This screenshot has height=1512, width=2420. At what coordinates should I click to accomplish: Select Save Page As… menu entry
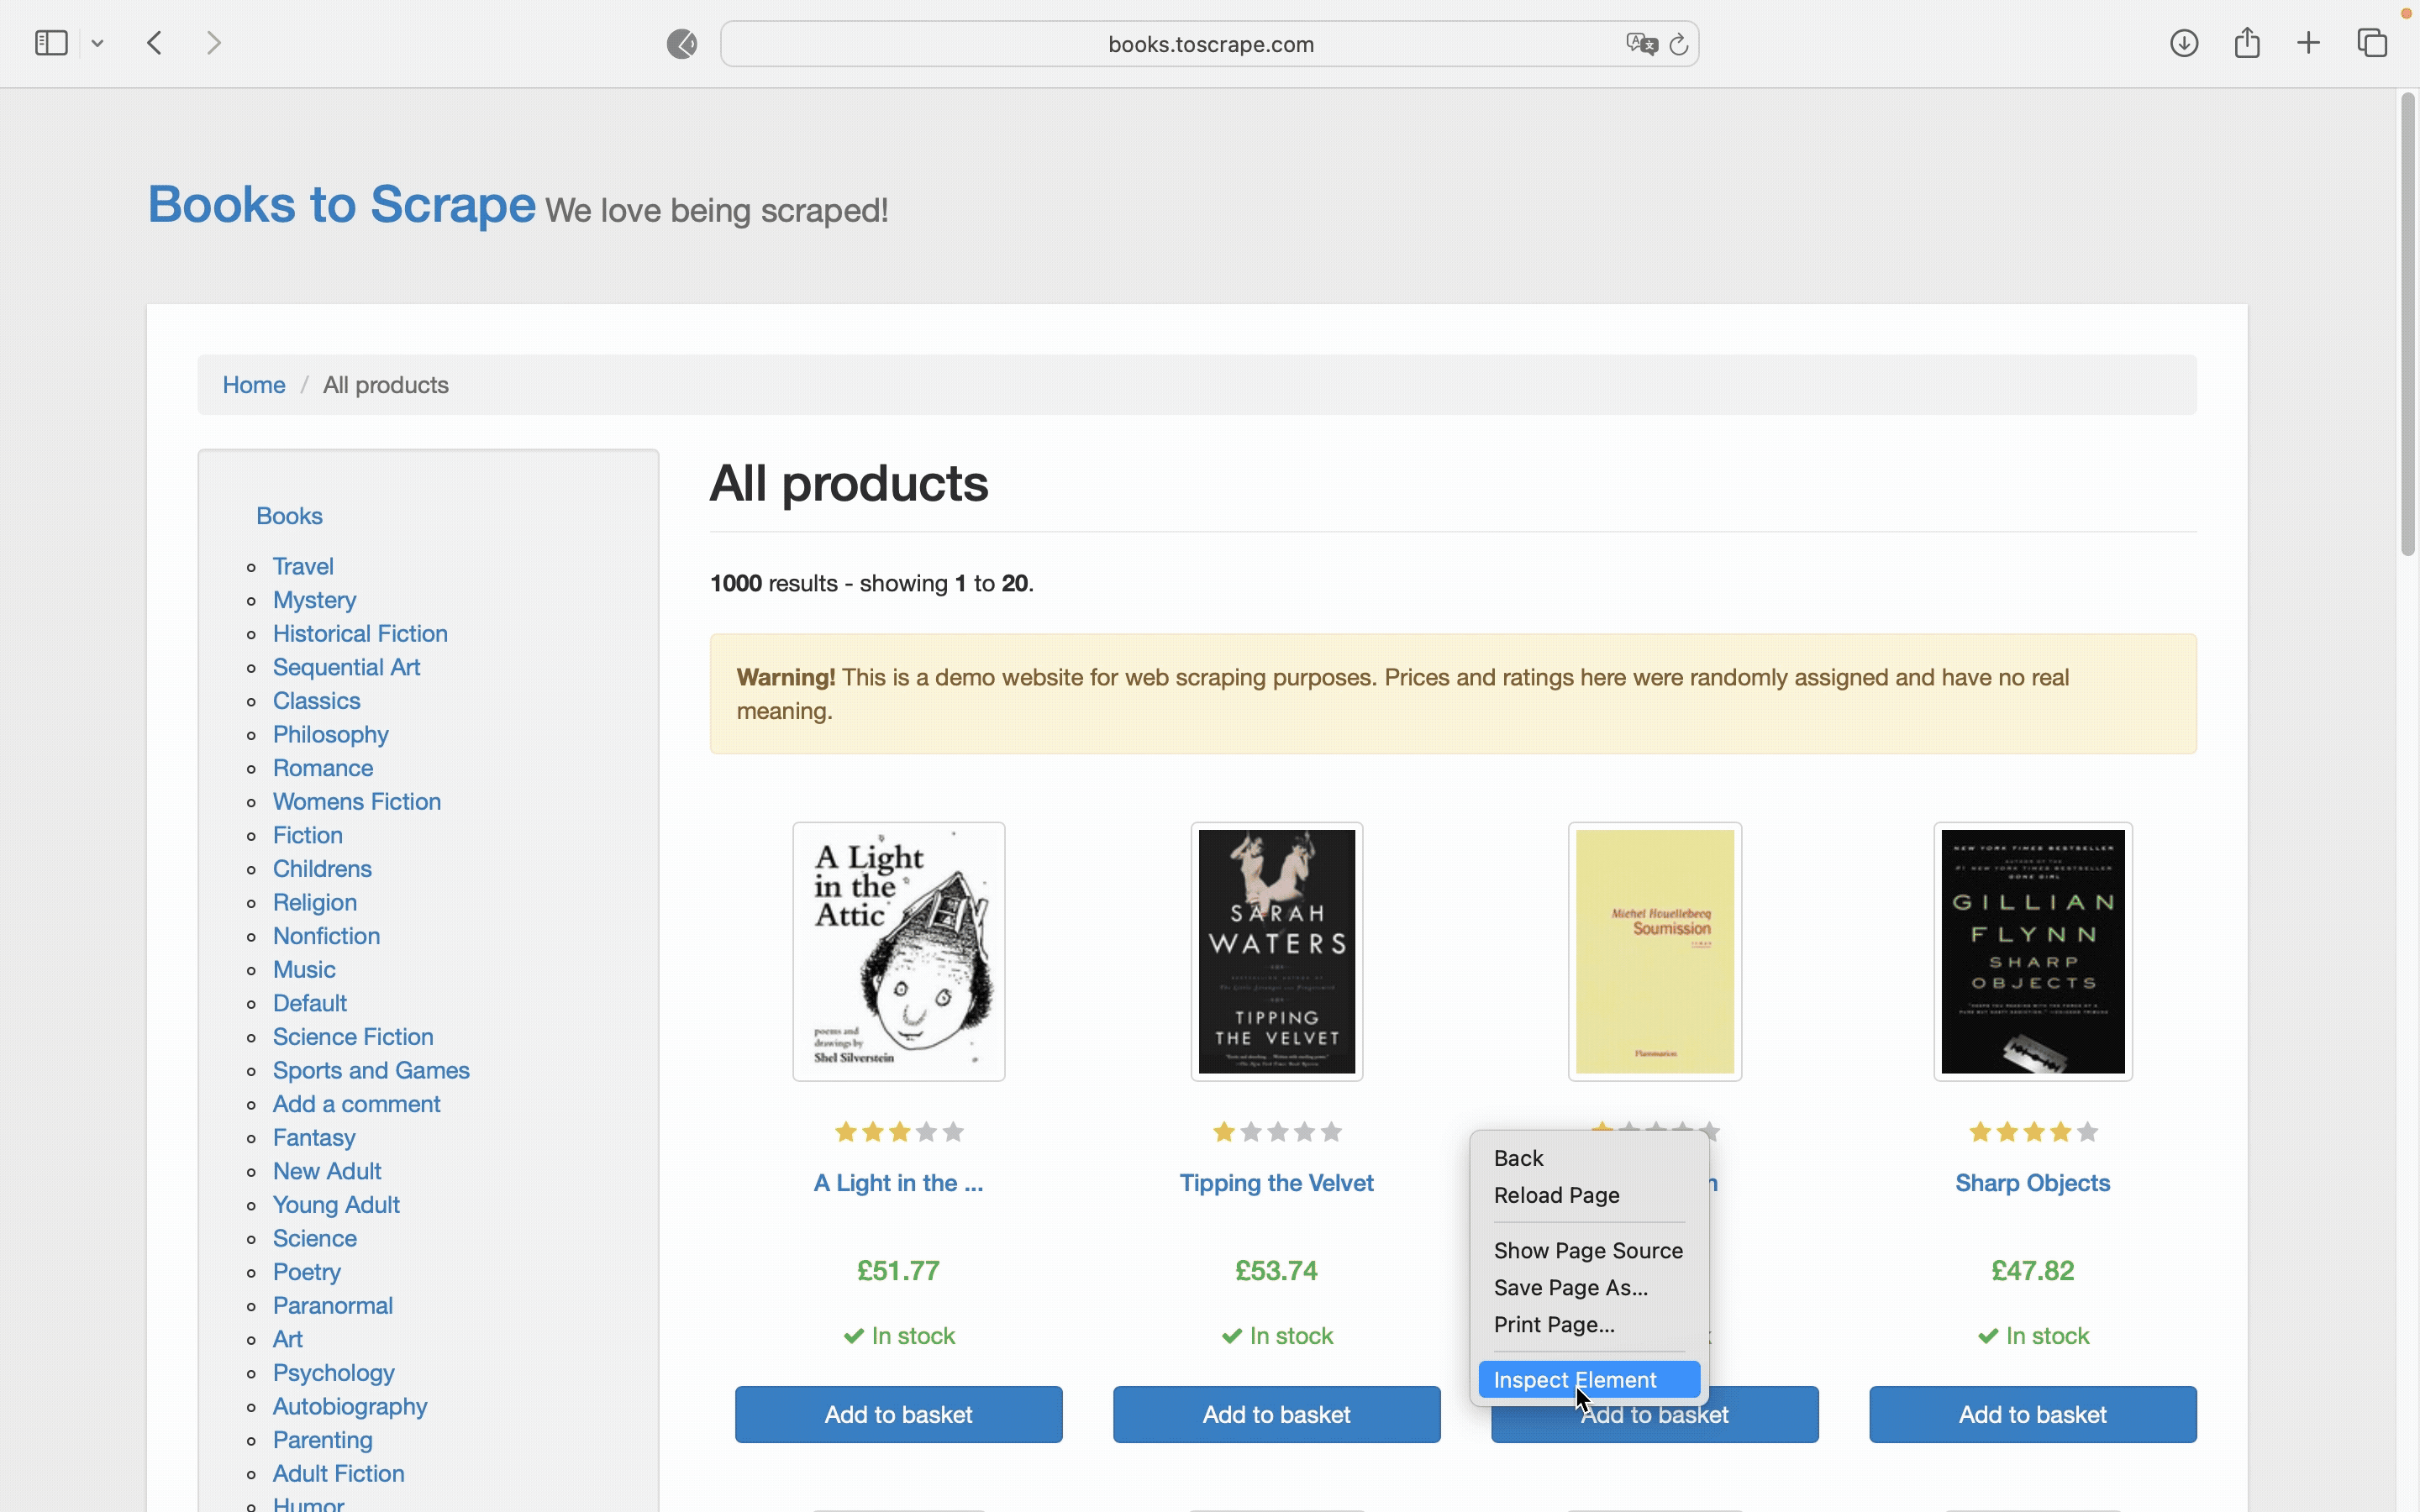1589,1287
